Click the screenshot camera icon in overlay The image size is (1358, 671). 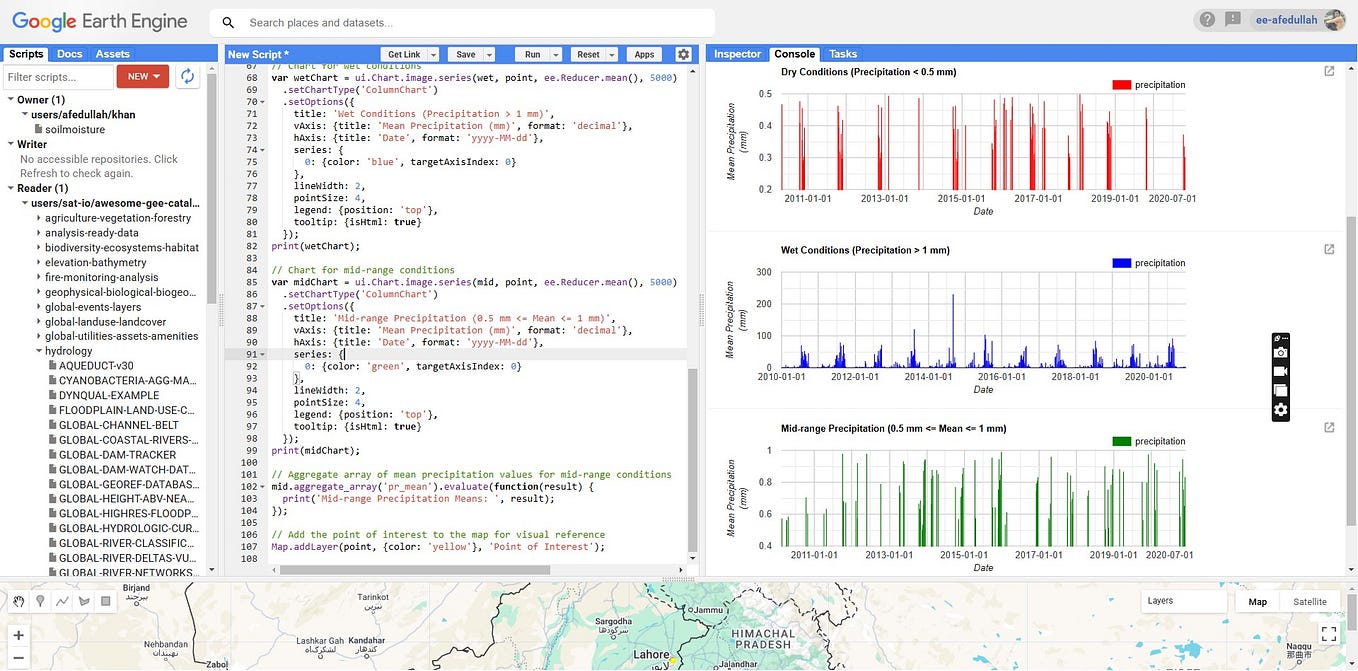[x=1280, y=353]
